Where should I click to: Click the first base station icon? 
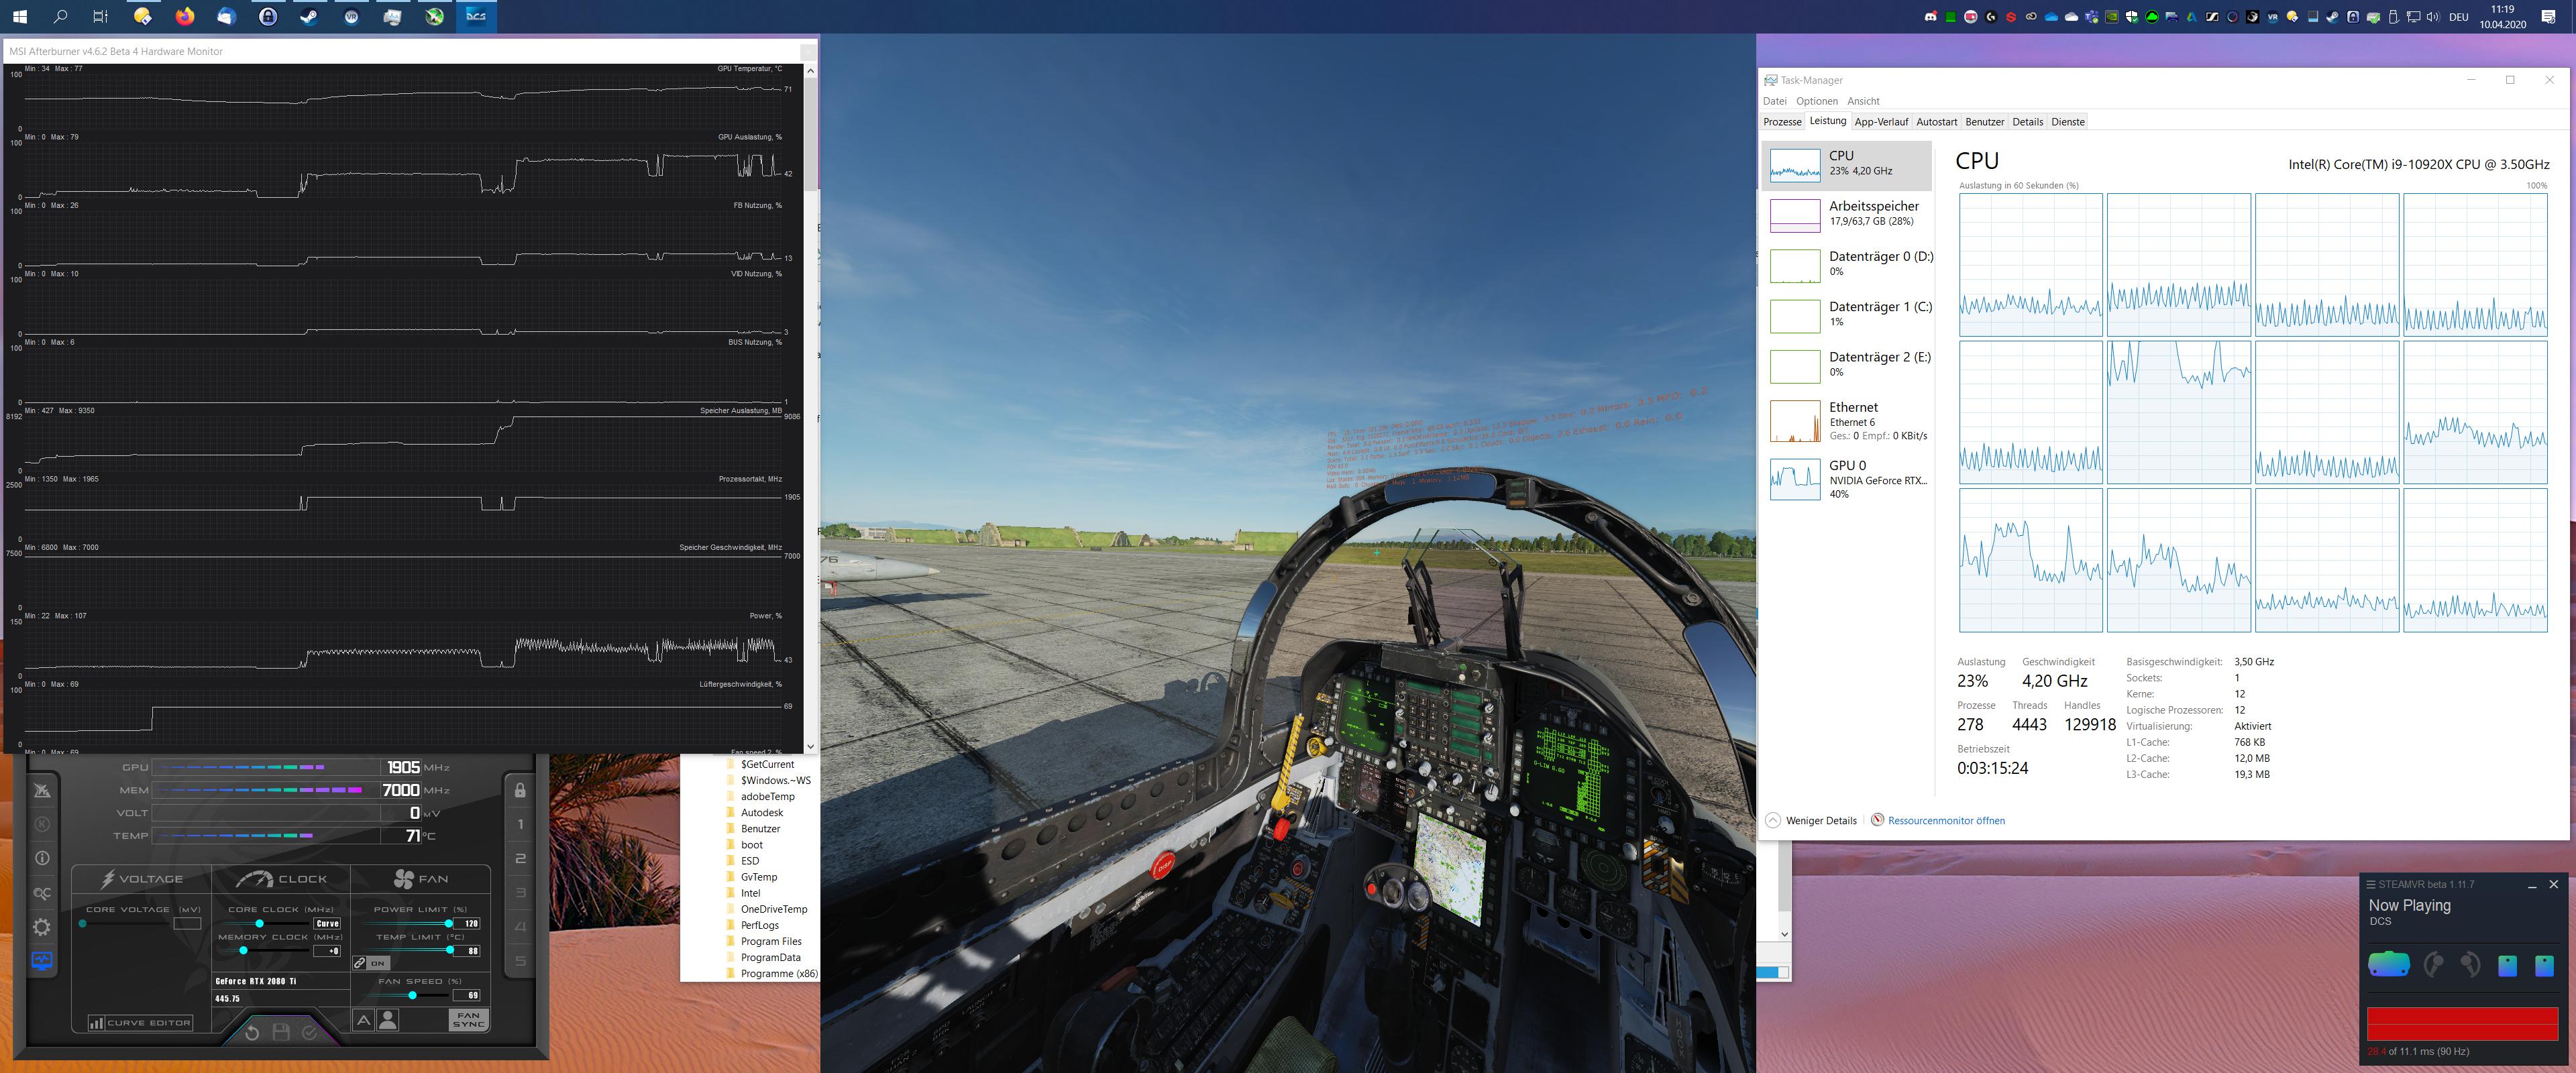pos(2507,965)
